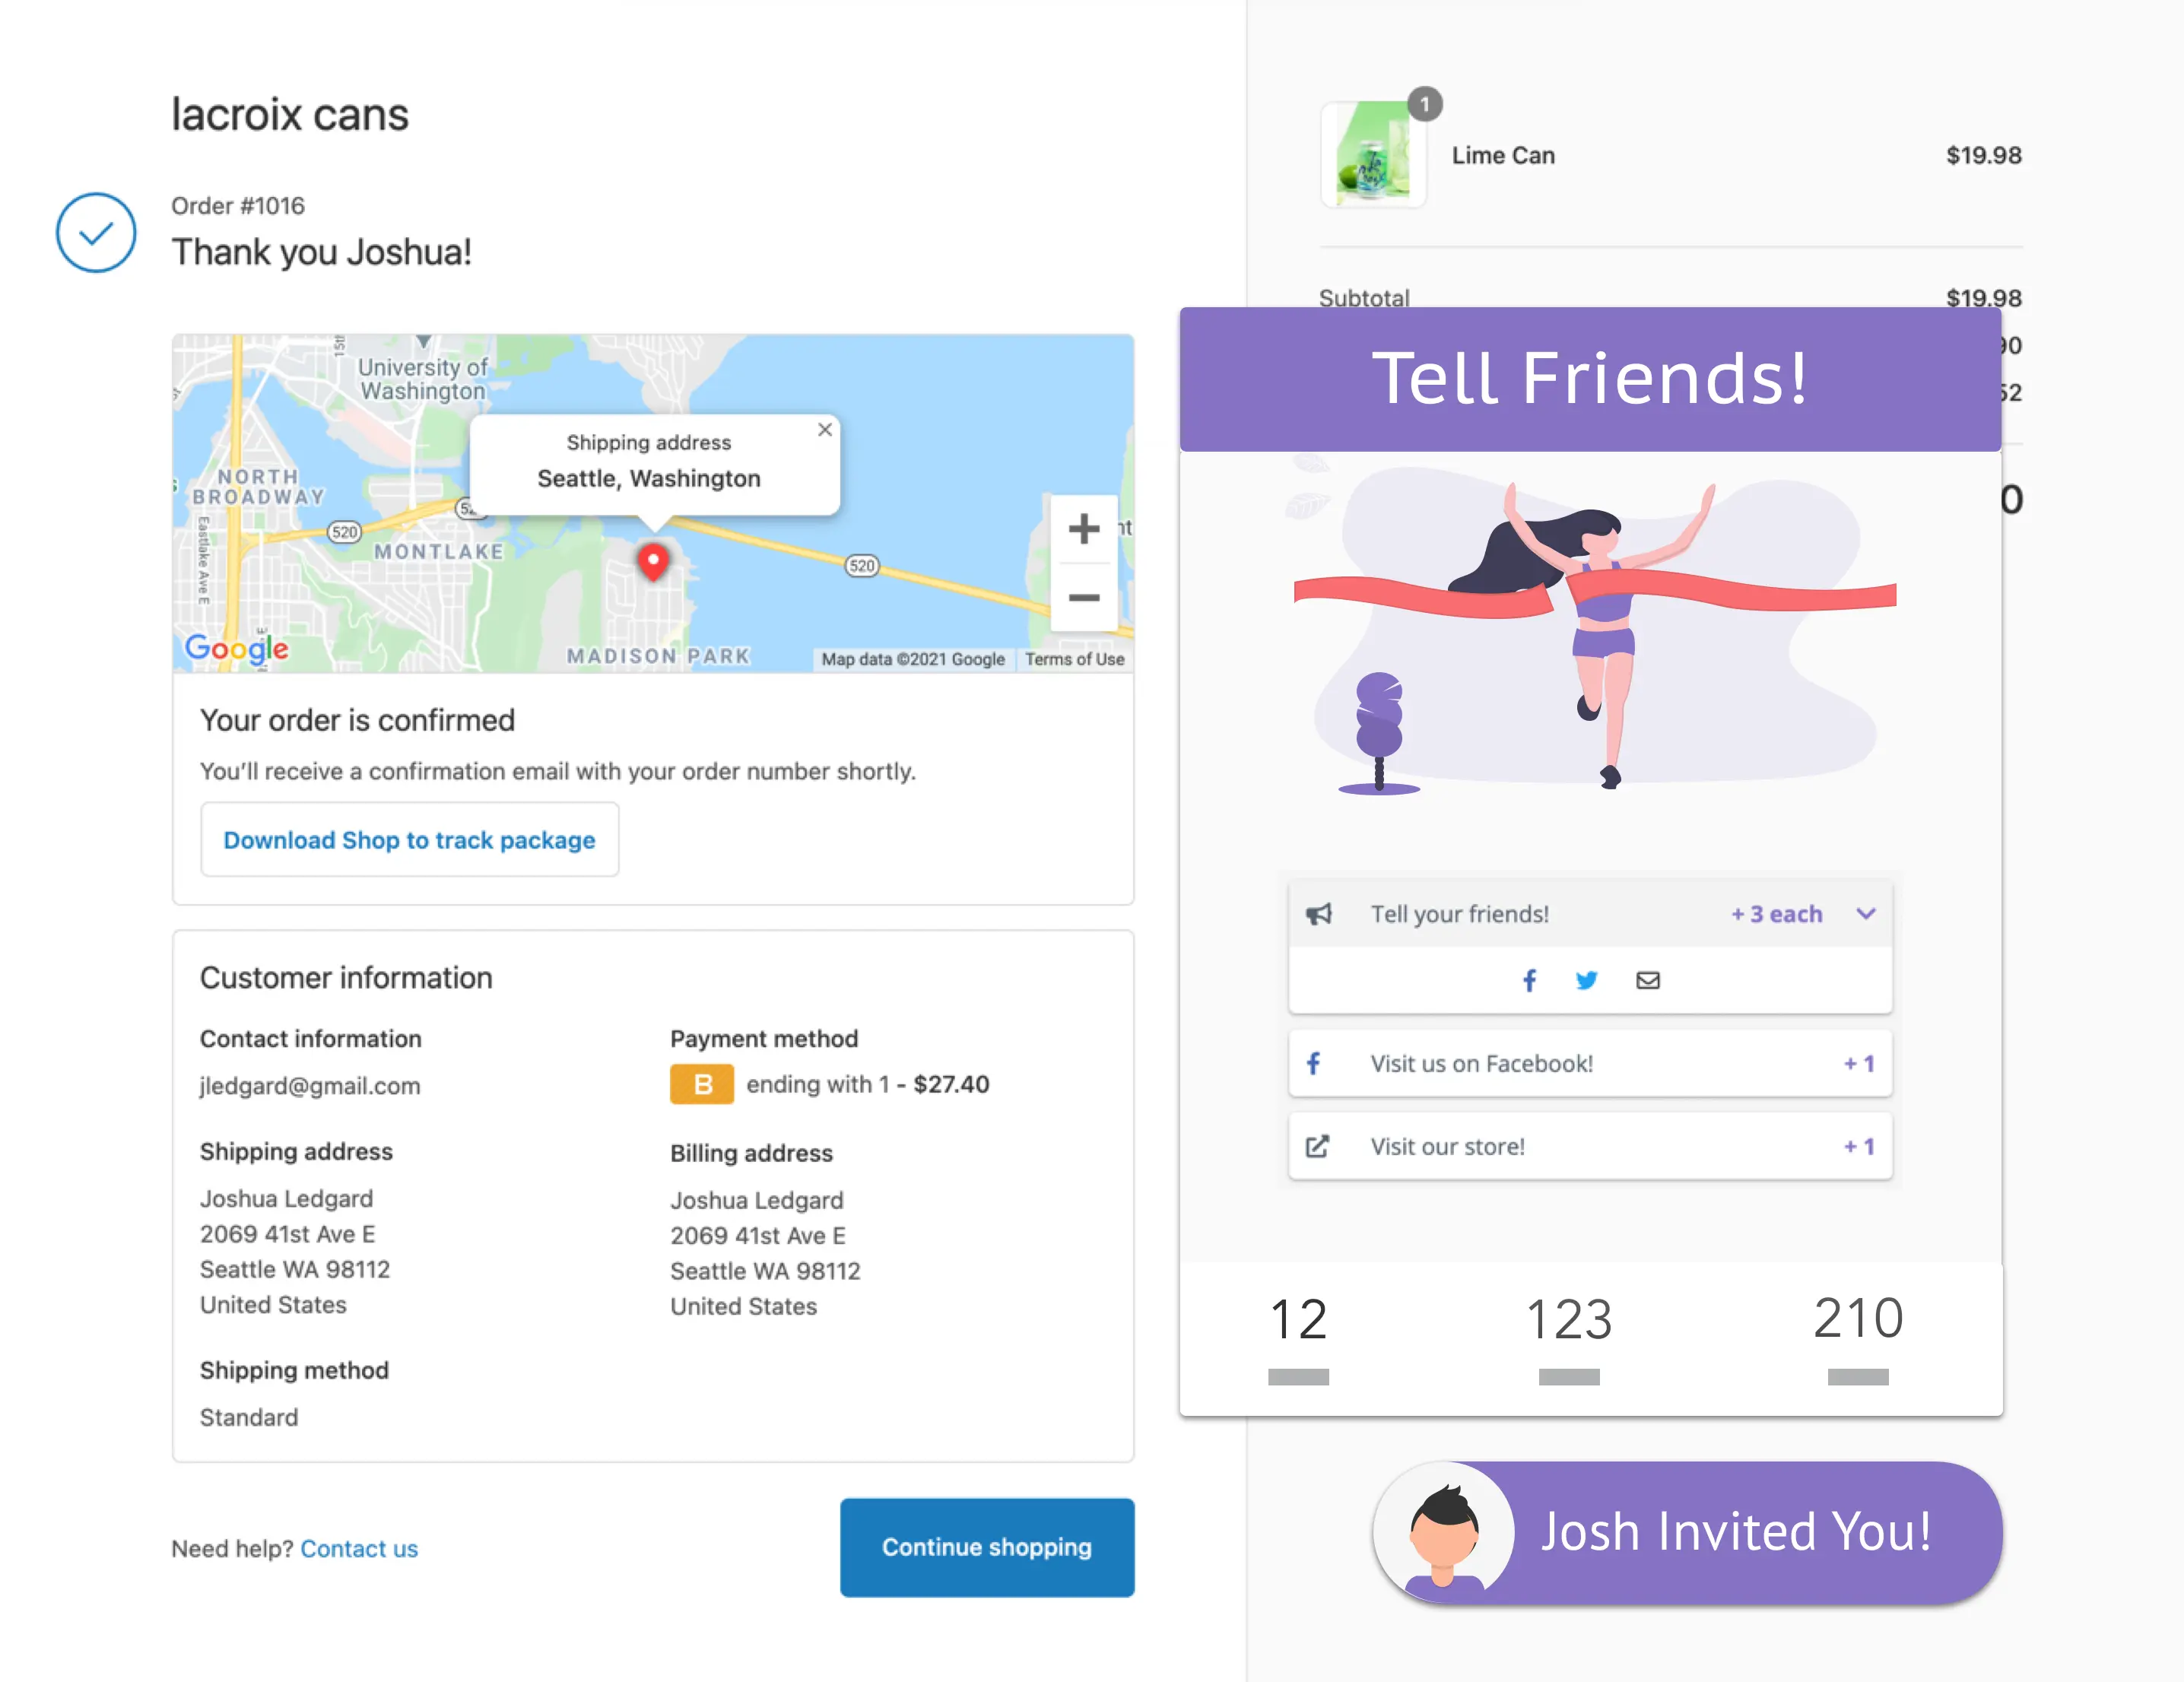
Task: Click the red shipping location pin on map
Action: coord(653,562)
